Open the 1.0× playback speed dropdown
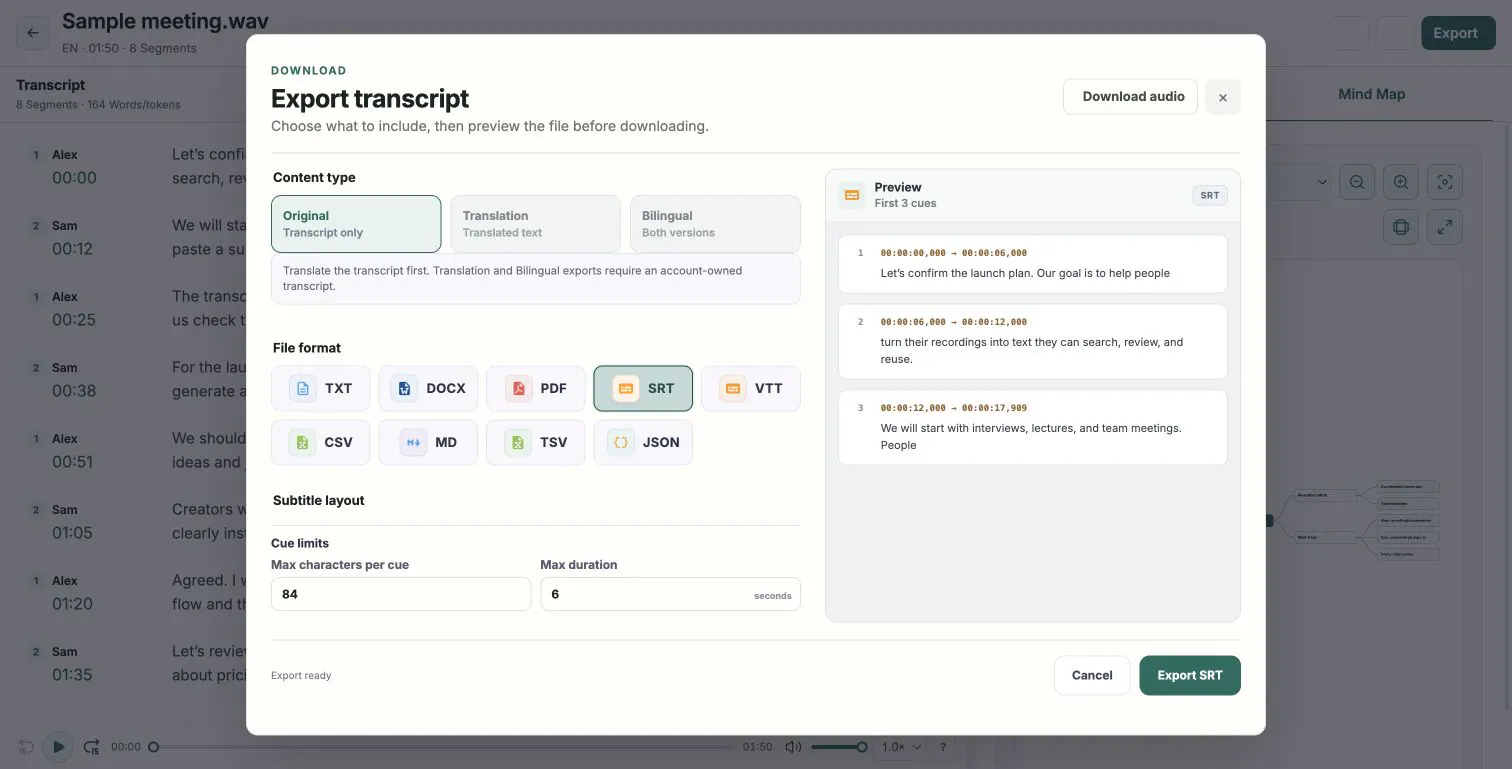This screenshot has width=1512, height=769. click(x=901, y=747)
